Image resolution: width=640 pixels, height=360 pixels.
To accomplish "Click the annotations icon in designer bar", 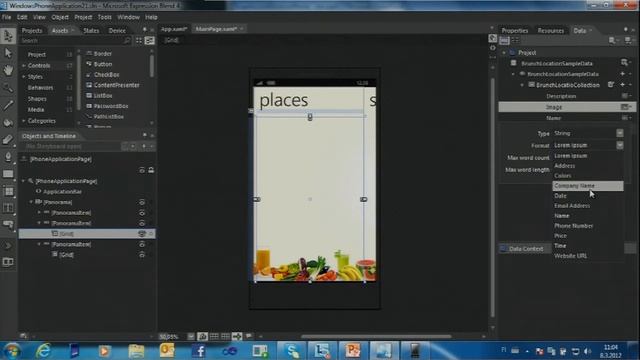I will click(249, 337).
